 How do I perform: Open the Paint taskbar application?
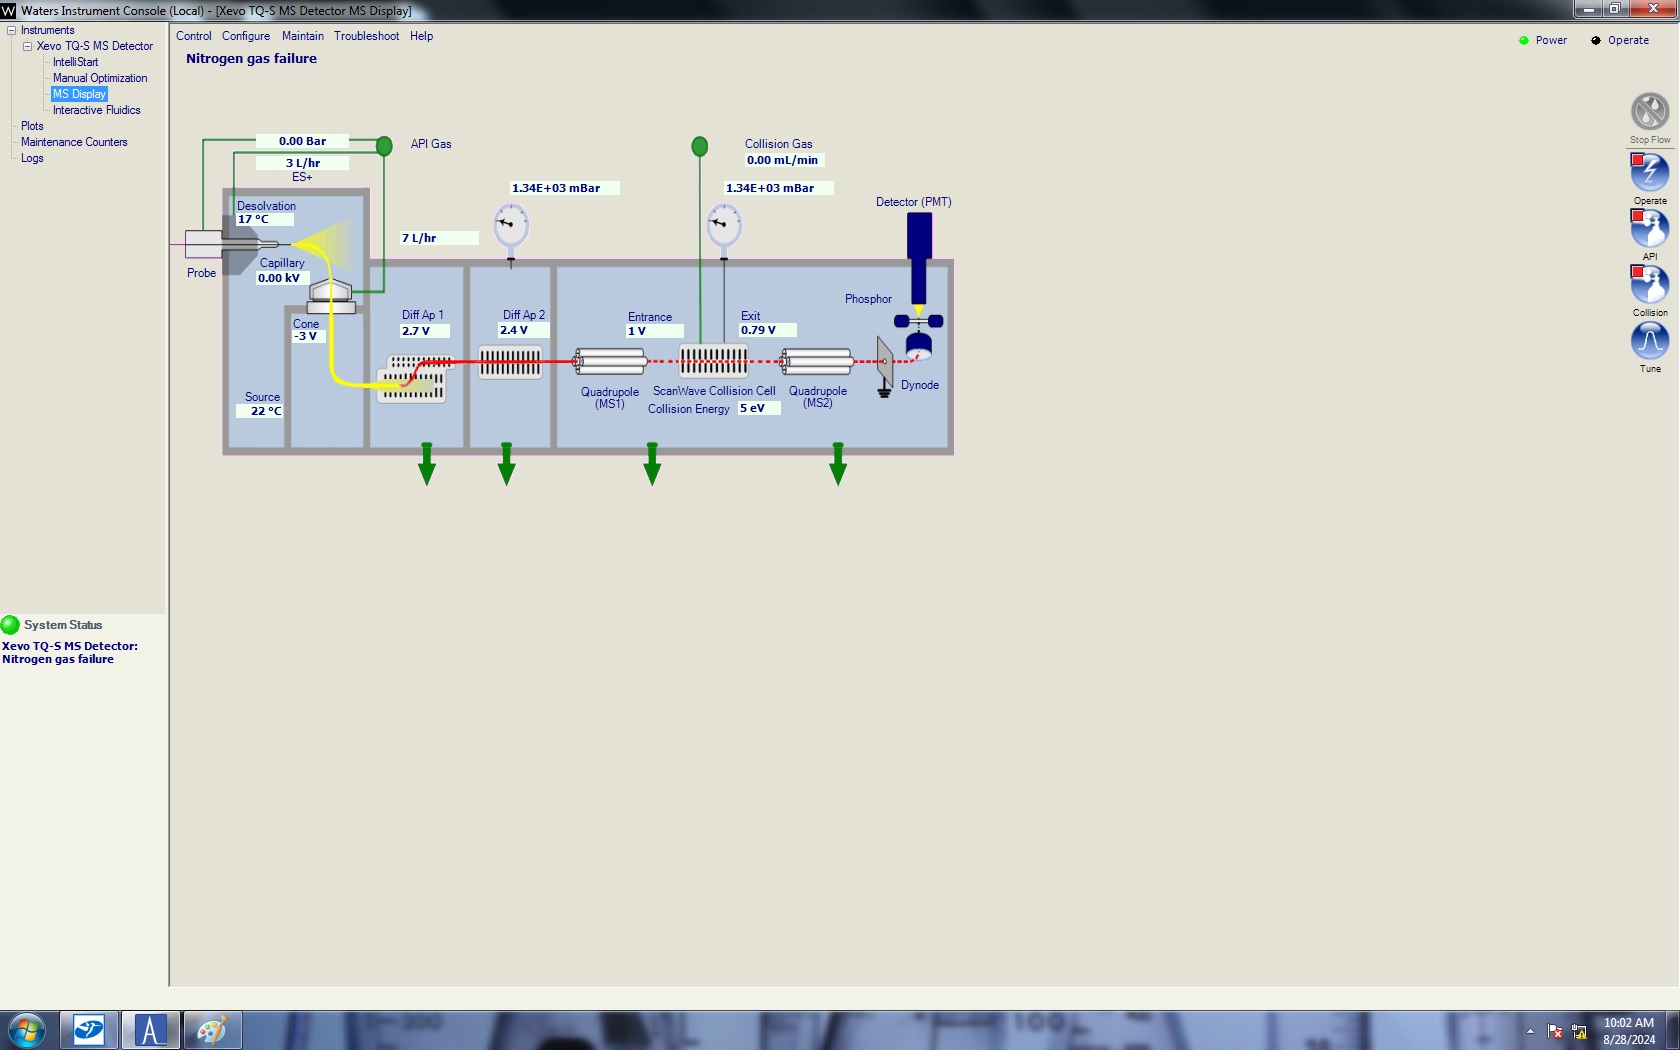[212, 1030]
